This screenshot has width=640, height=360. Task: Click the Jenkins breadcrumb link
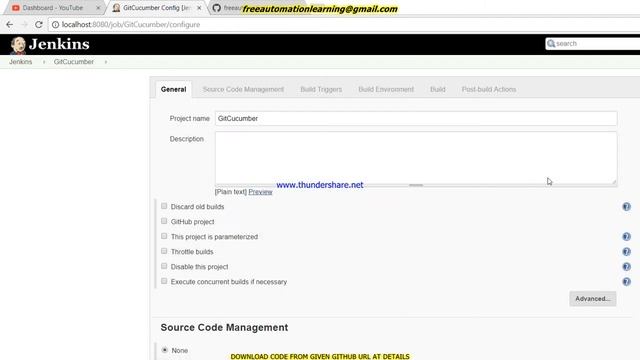click(x=20, y=62)
